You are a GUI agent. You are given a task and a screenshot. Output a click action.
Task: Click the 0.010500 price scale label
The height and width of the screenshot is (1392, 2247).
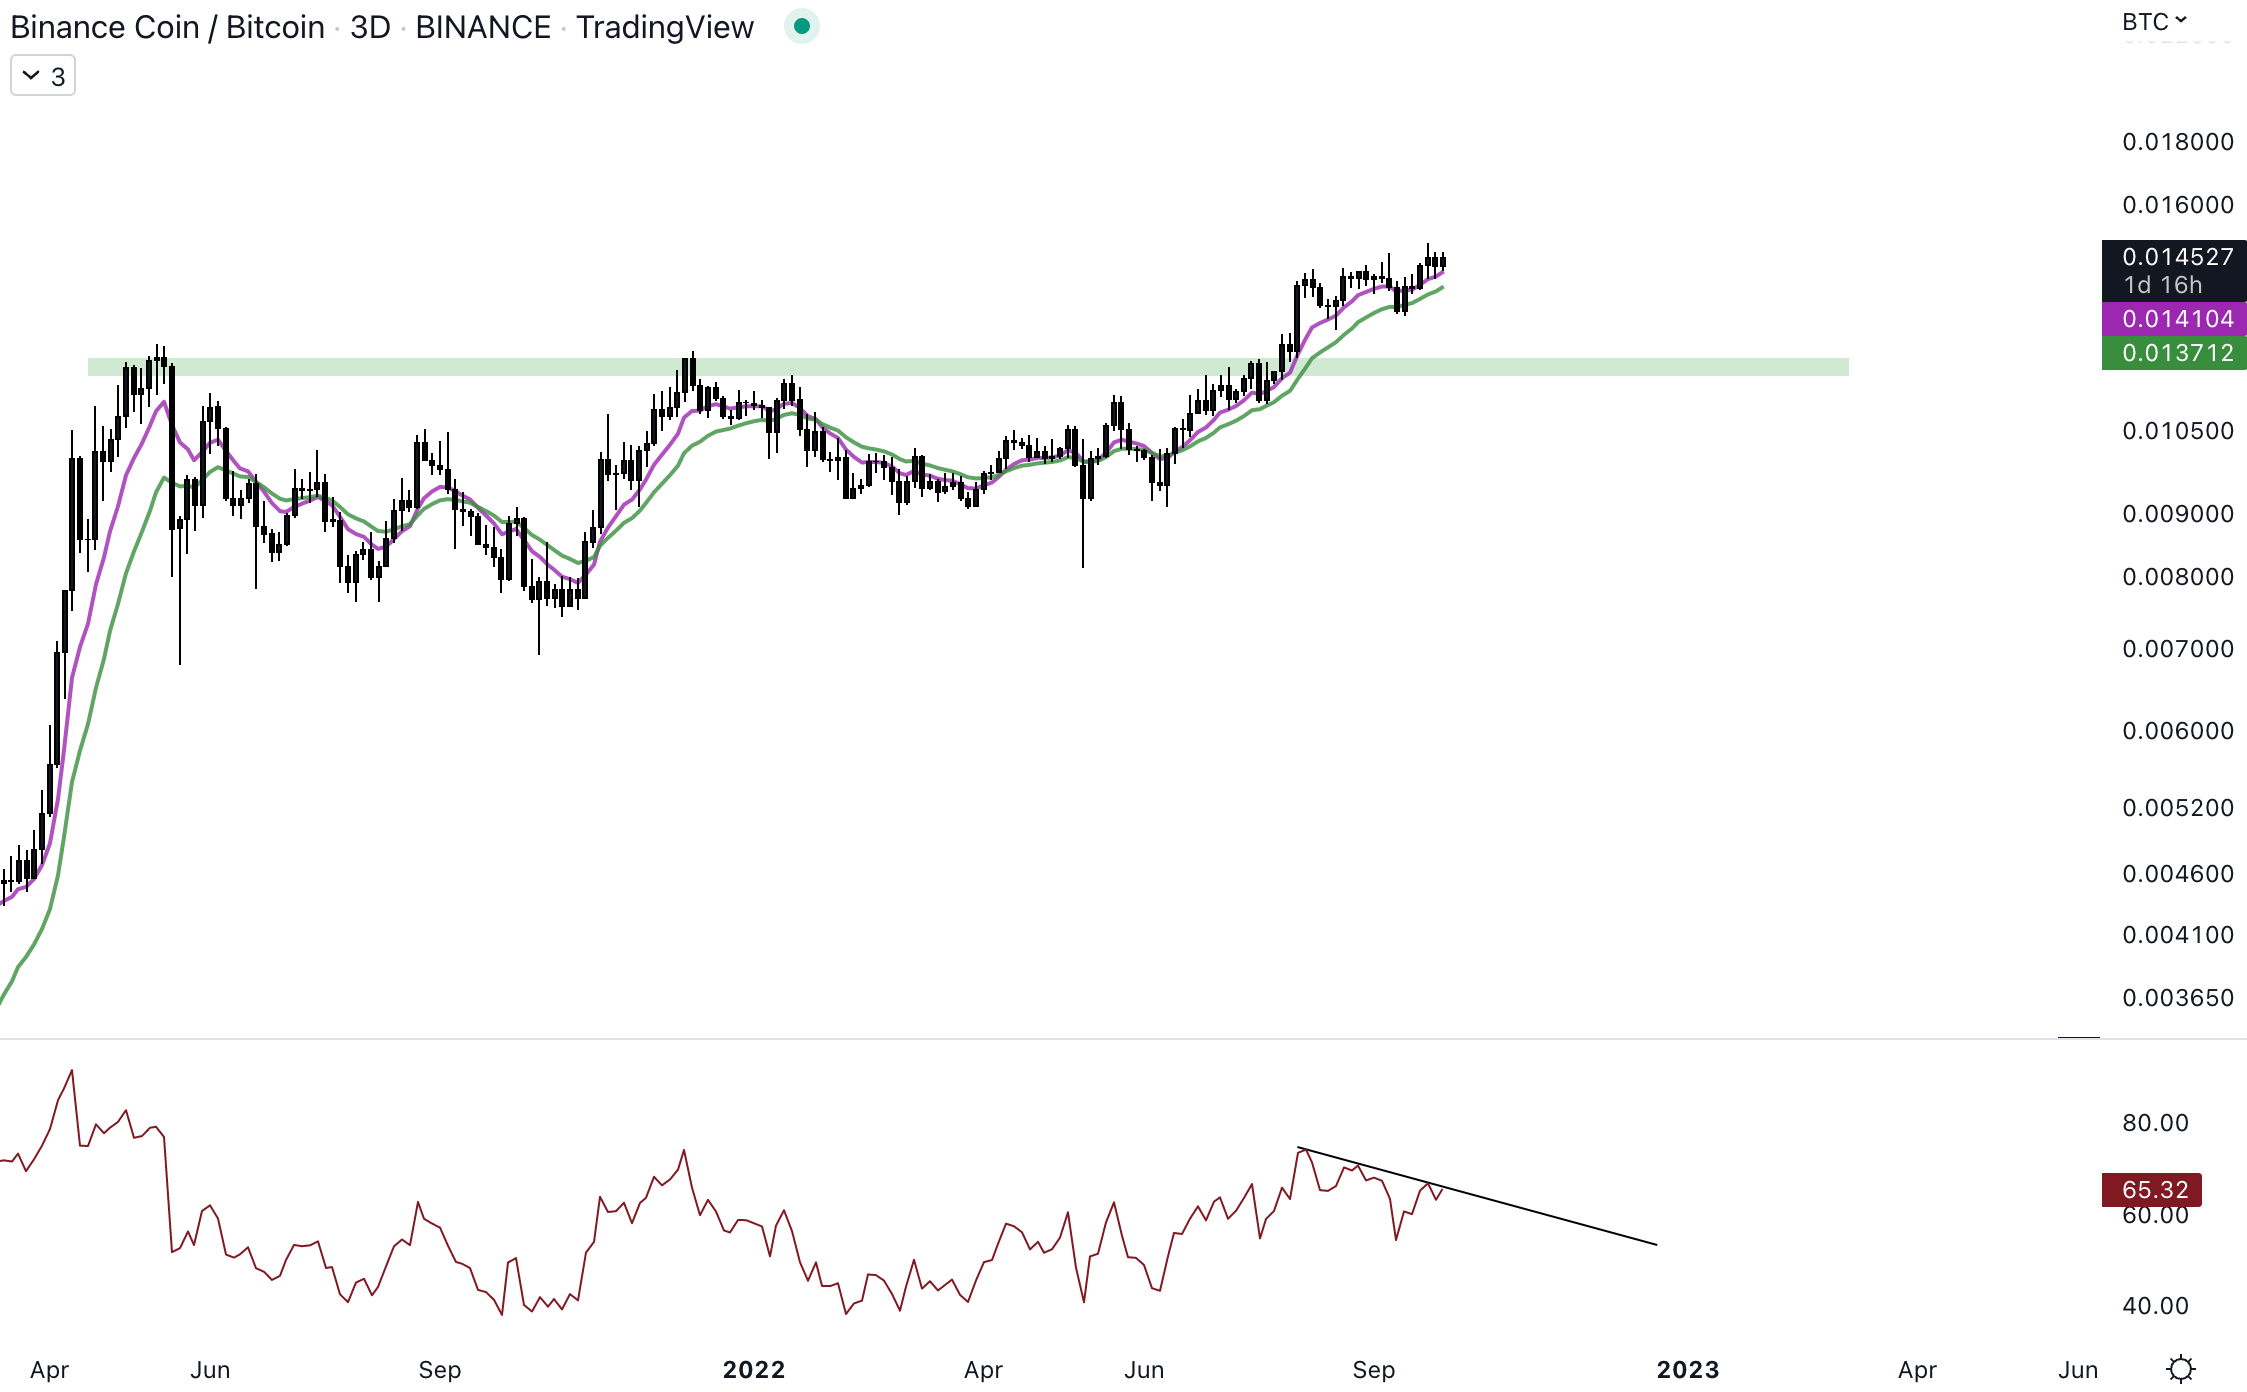2177,431
